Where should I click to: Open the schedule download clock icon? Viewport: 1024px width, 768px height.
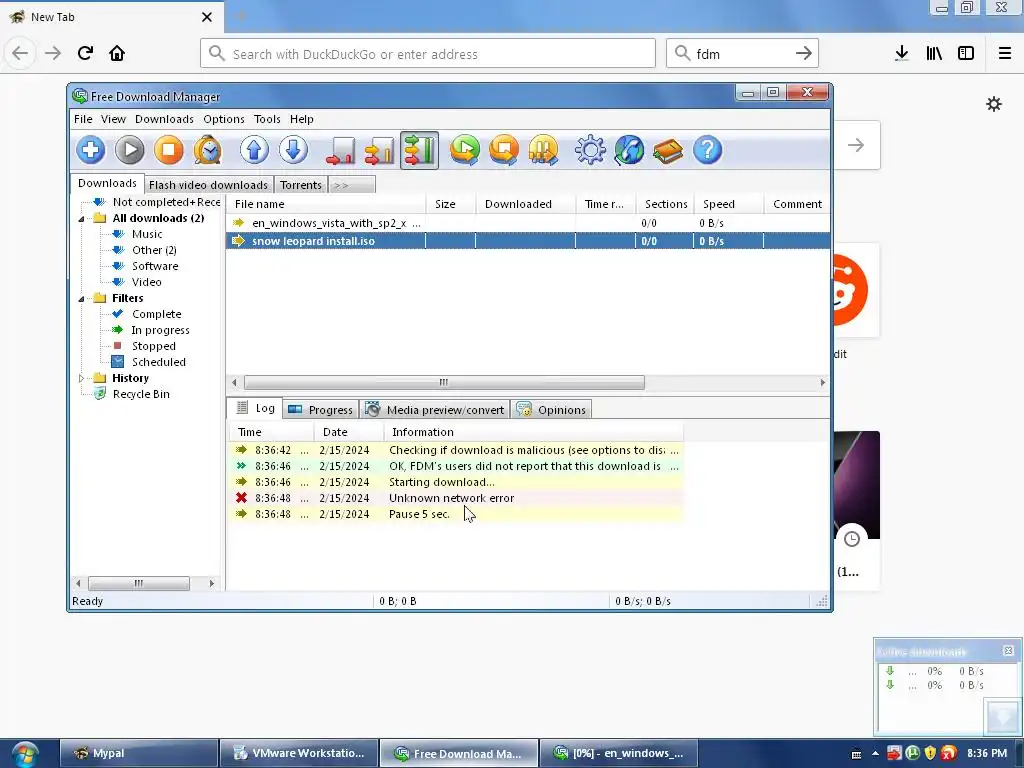pos(208,150)
